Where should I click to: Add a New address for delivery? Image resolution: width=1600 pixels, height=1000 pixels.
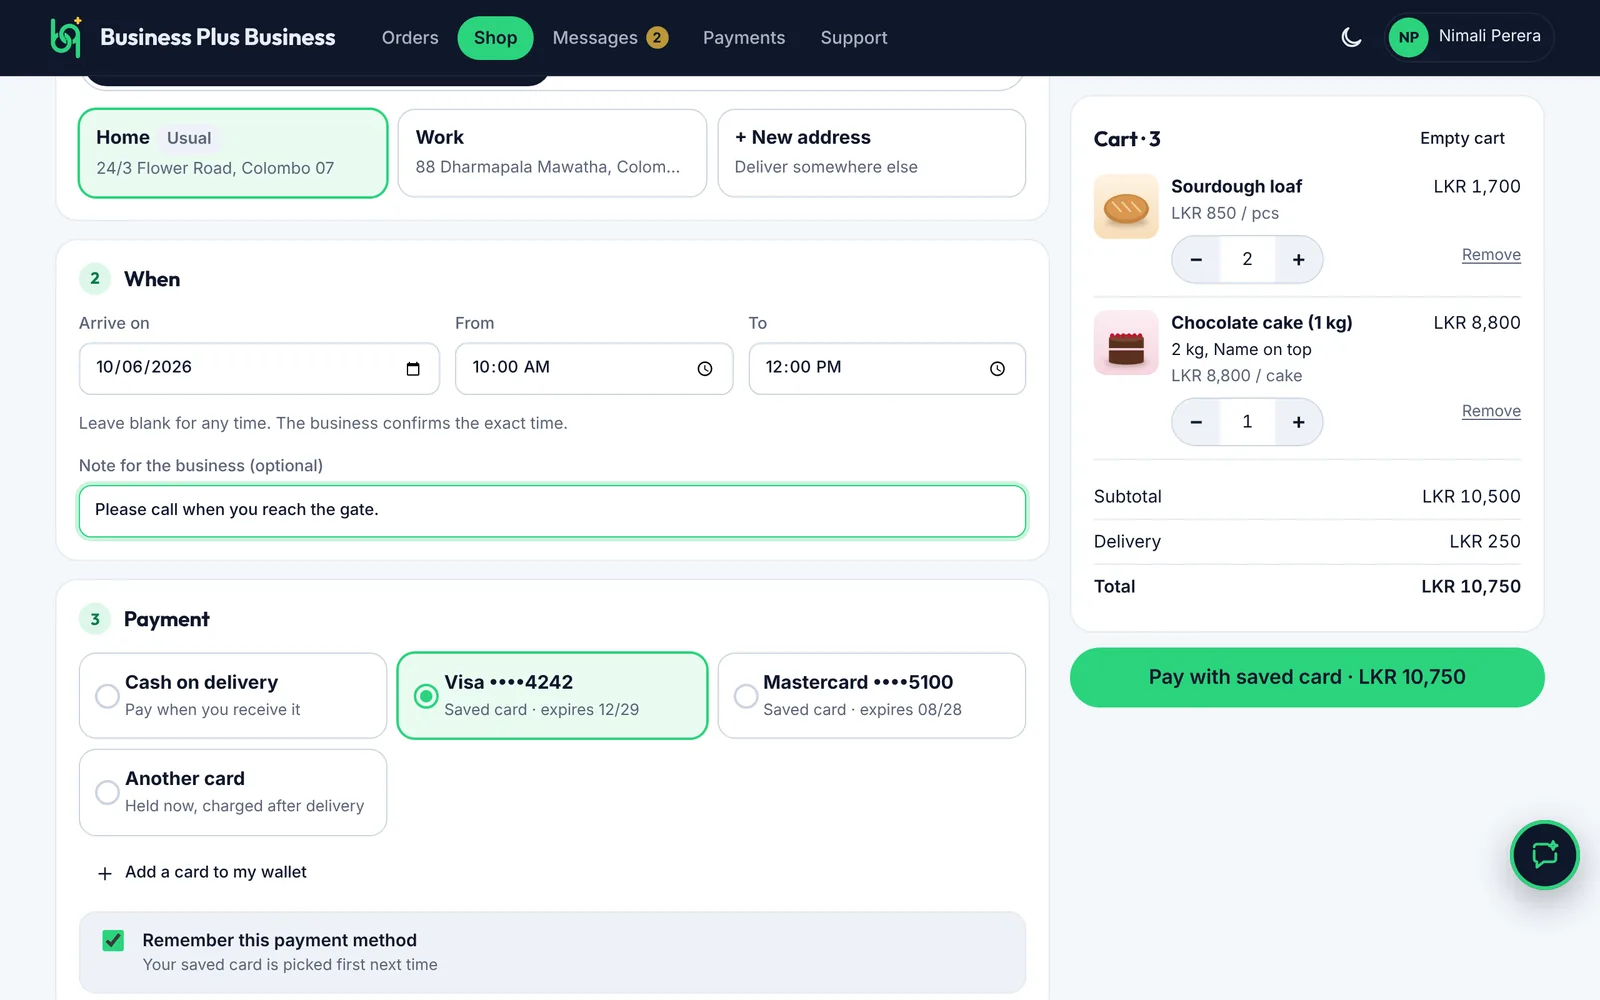(x=872, y=153)
